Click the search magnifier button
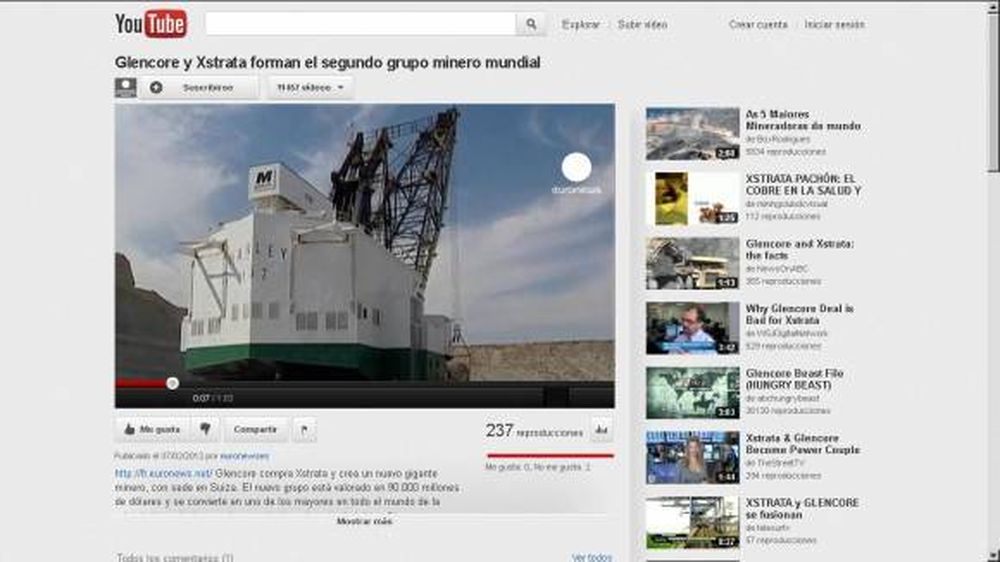Viewport: 1000px width, 562px height. [x=531, y=24]
